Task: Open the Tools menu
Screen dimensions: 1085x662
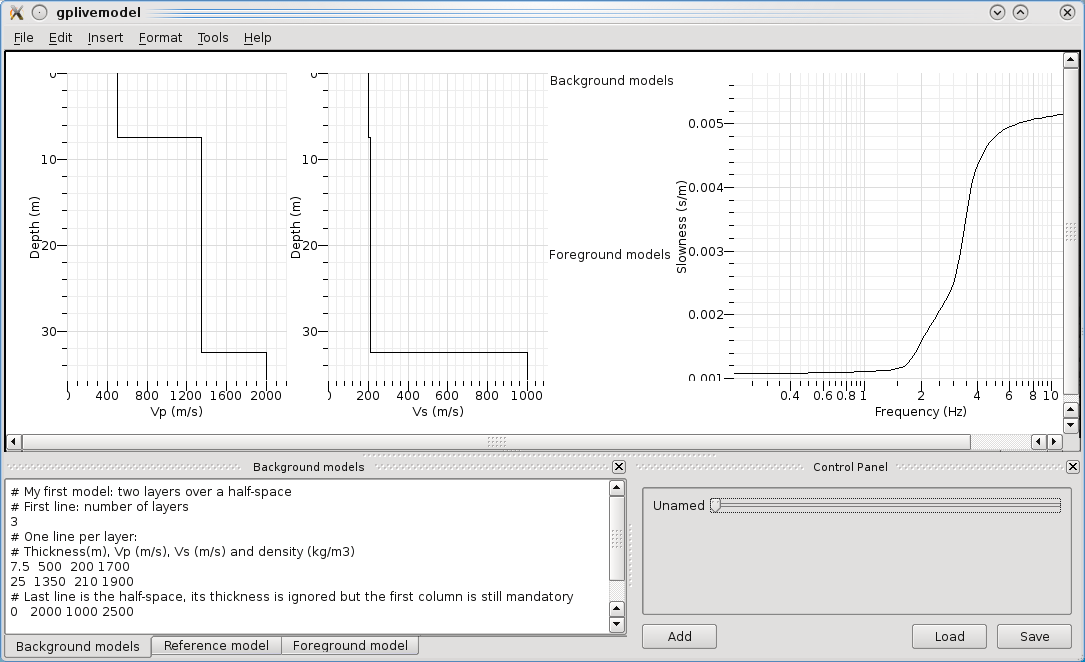Action: [213, 38]
